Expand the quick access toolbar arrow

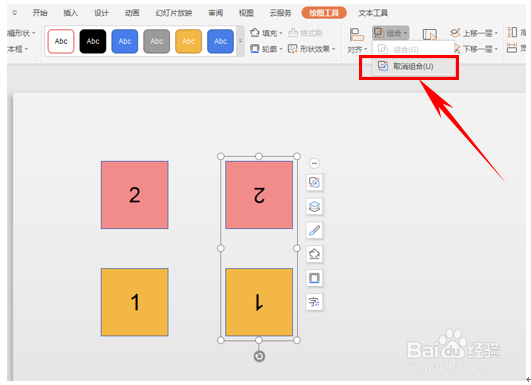pyautogui.click(x=15, y=13)
